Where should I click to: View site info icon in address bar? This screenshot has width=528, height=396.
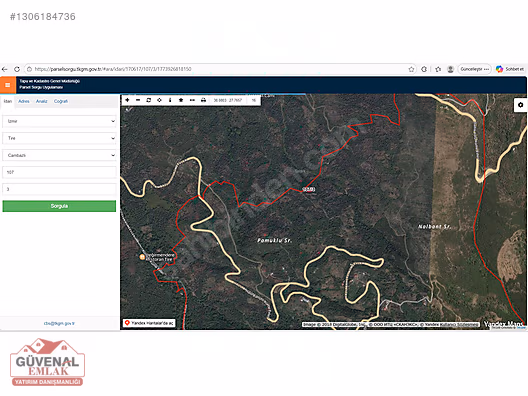coord(29,69)
